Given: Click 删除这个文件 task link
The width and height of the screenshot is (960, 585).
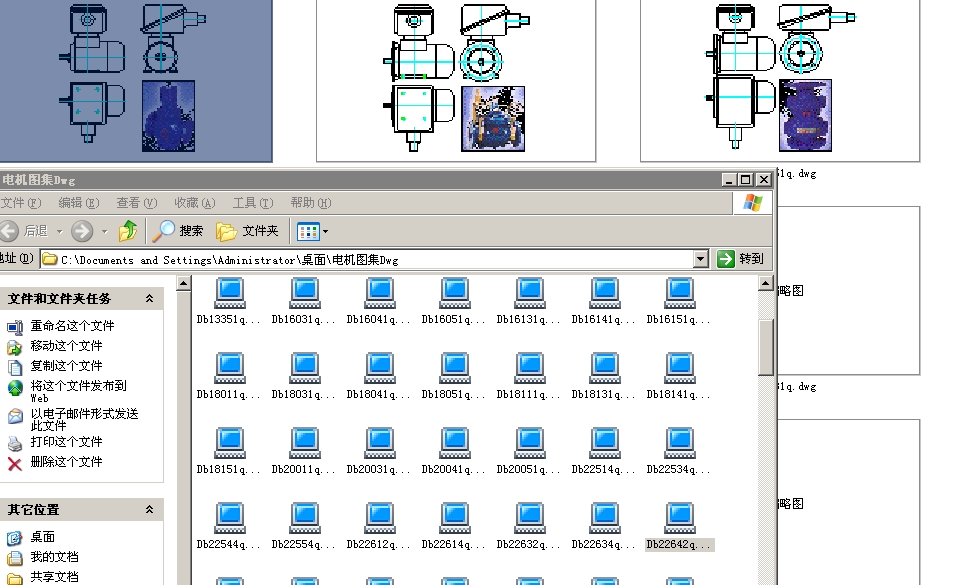Looking at the screenshot, I should 66,462.
